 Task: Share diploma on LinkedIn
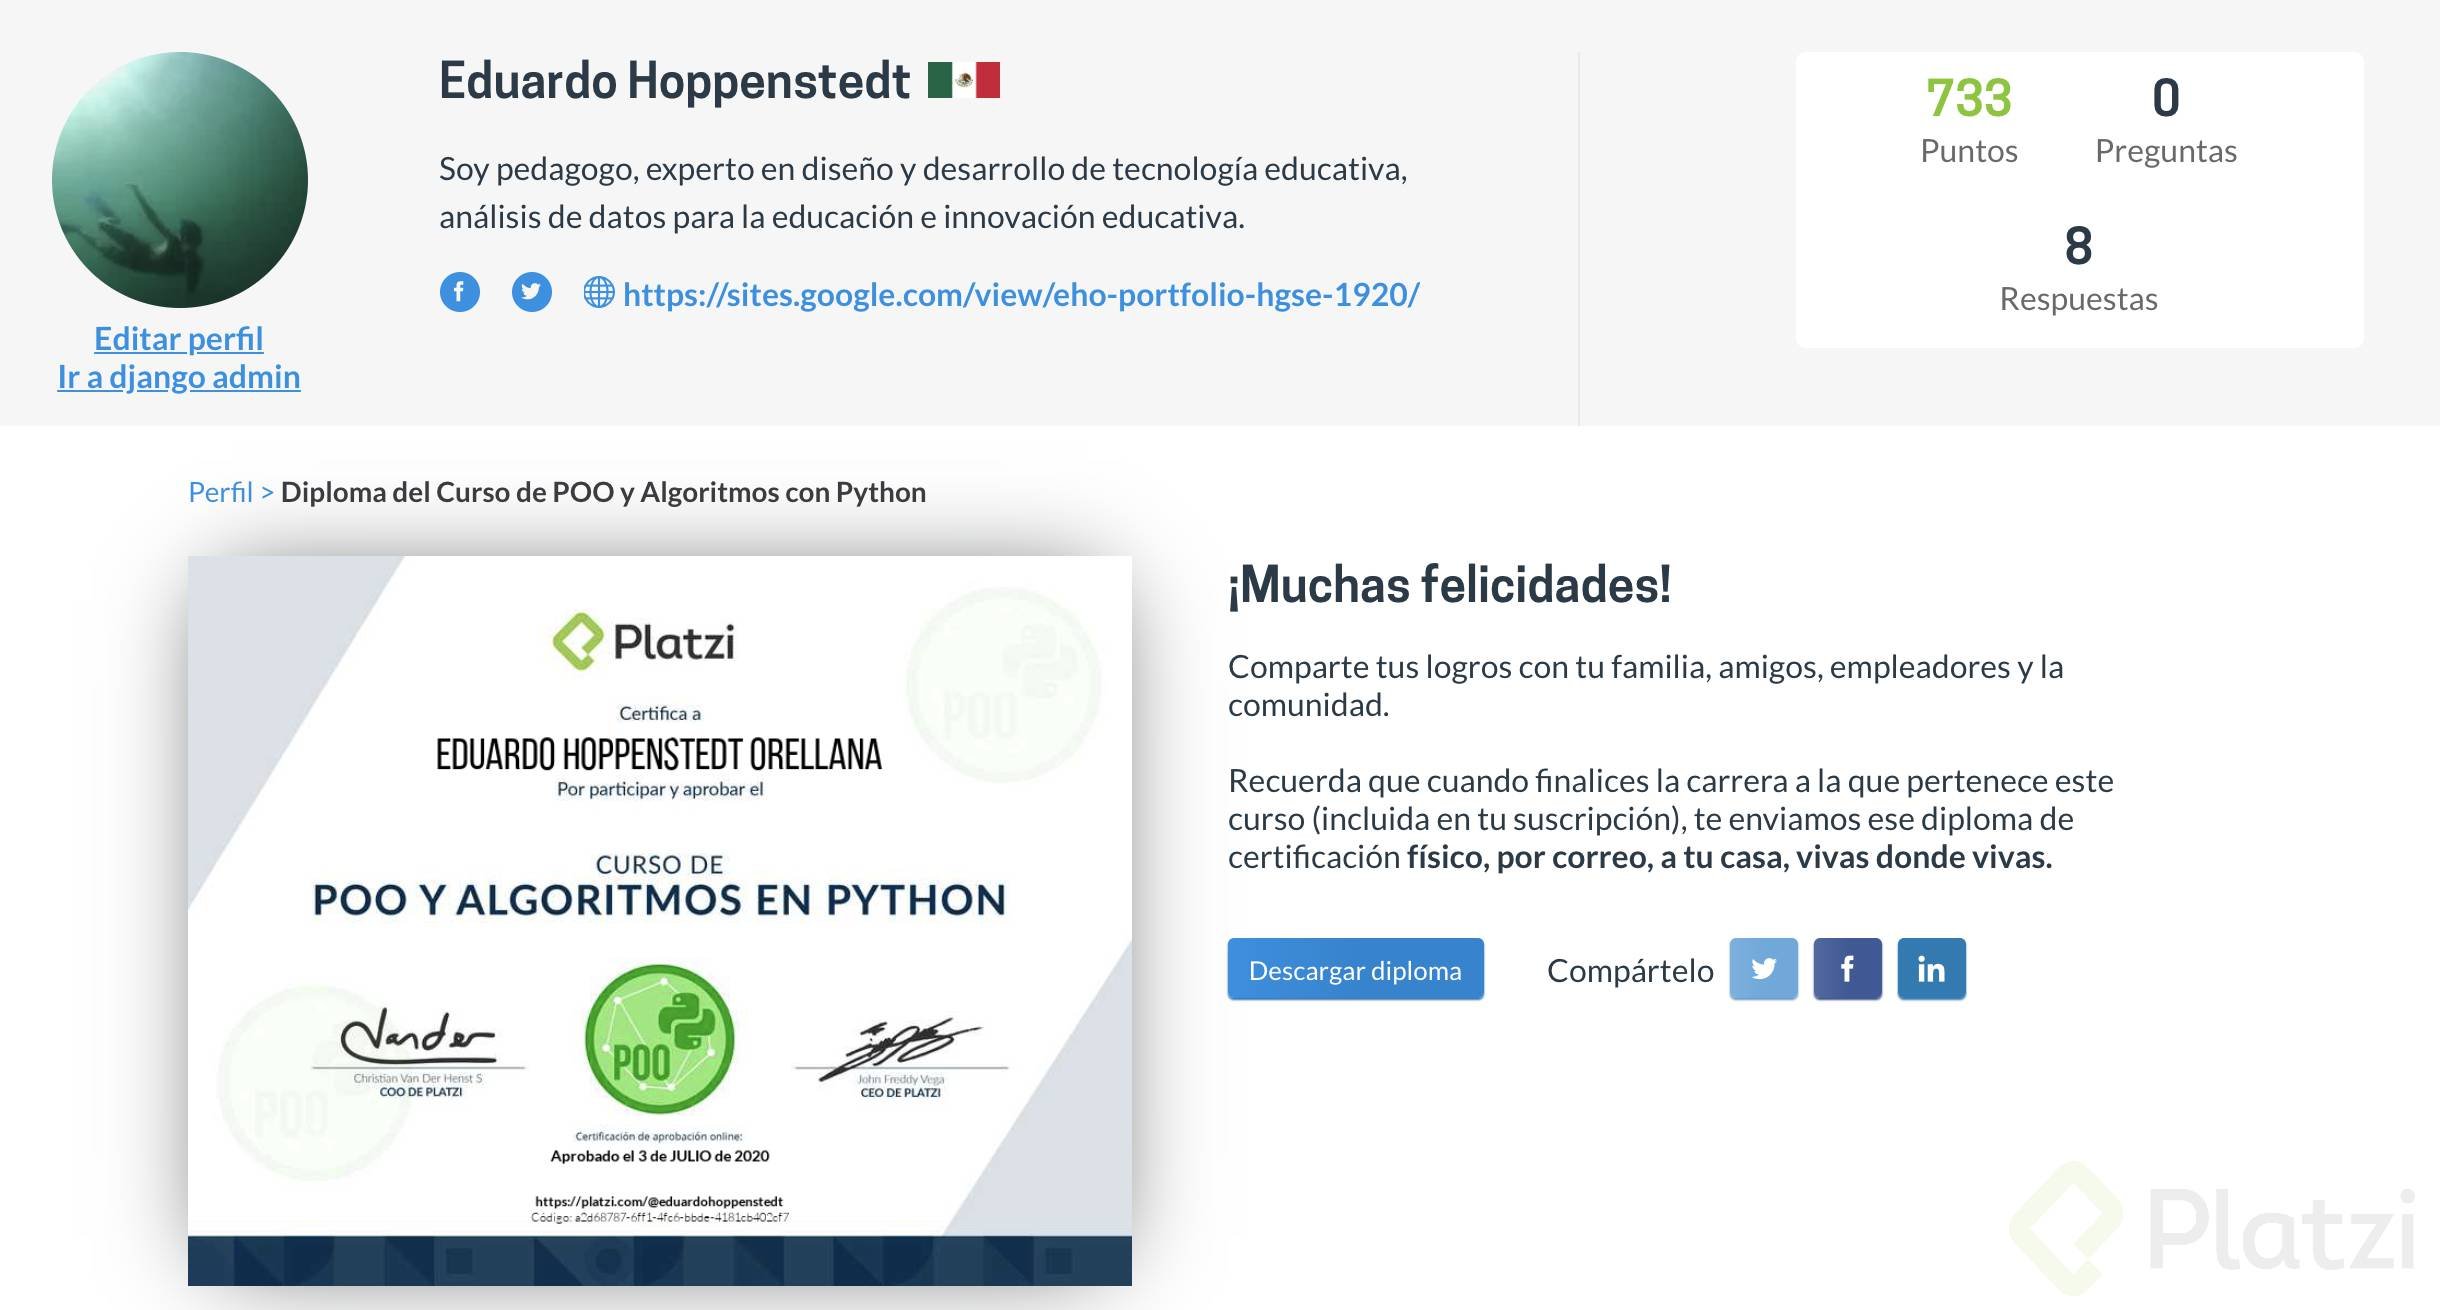pos(1932,969)
